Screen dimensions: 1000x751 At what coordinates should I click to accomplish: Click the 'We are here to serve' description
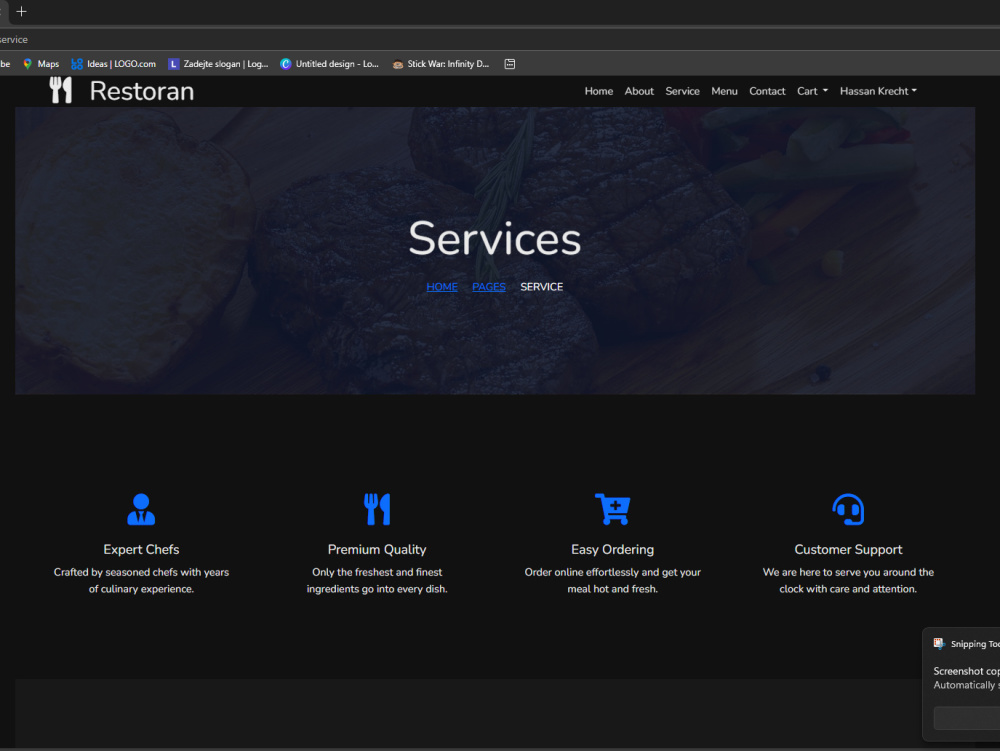(848, 580)
